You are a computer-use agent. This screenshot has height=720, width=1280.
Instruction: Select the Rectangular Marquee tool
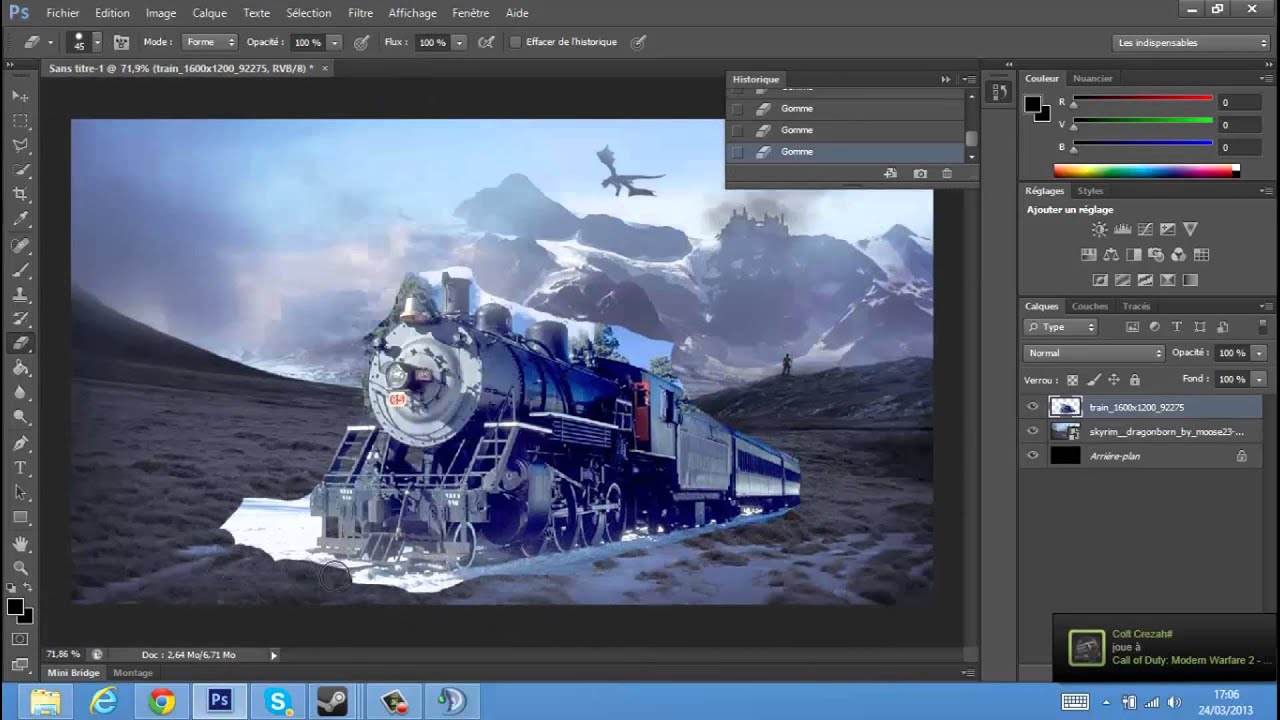click(x=20, y=121)
